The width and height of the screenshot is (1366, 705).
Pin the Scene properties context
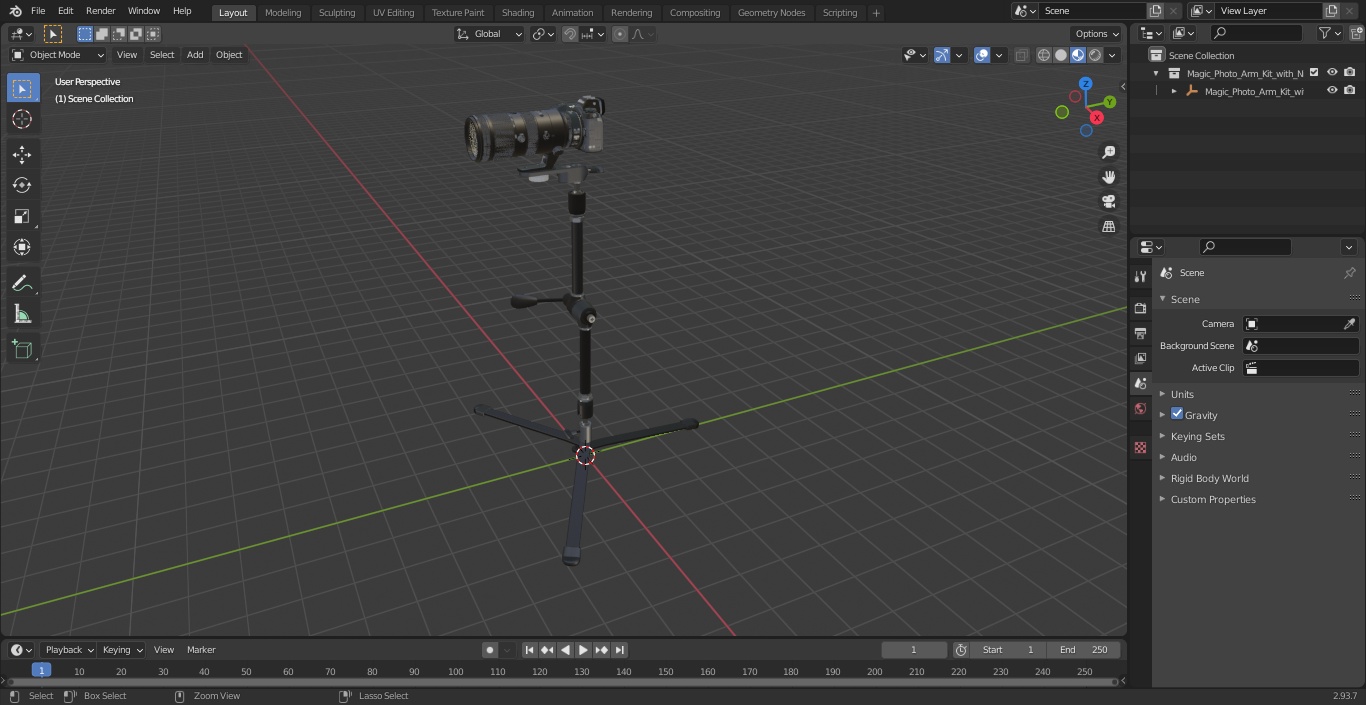coord(1349,273)
